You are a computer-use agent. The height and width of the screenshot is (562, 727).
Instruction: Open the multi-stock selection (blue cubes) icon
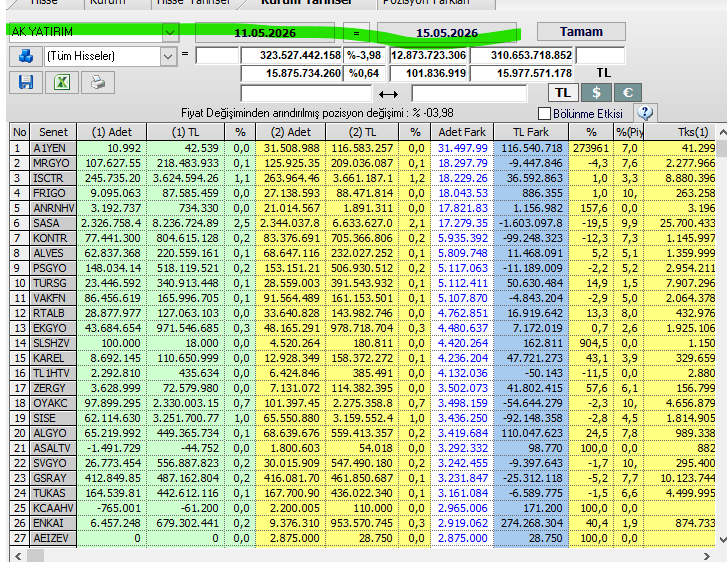(26, 56)
